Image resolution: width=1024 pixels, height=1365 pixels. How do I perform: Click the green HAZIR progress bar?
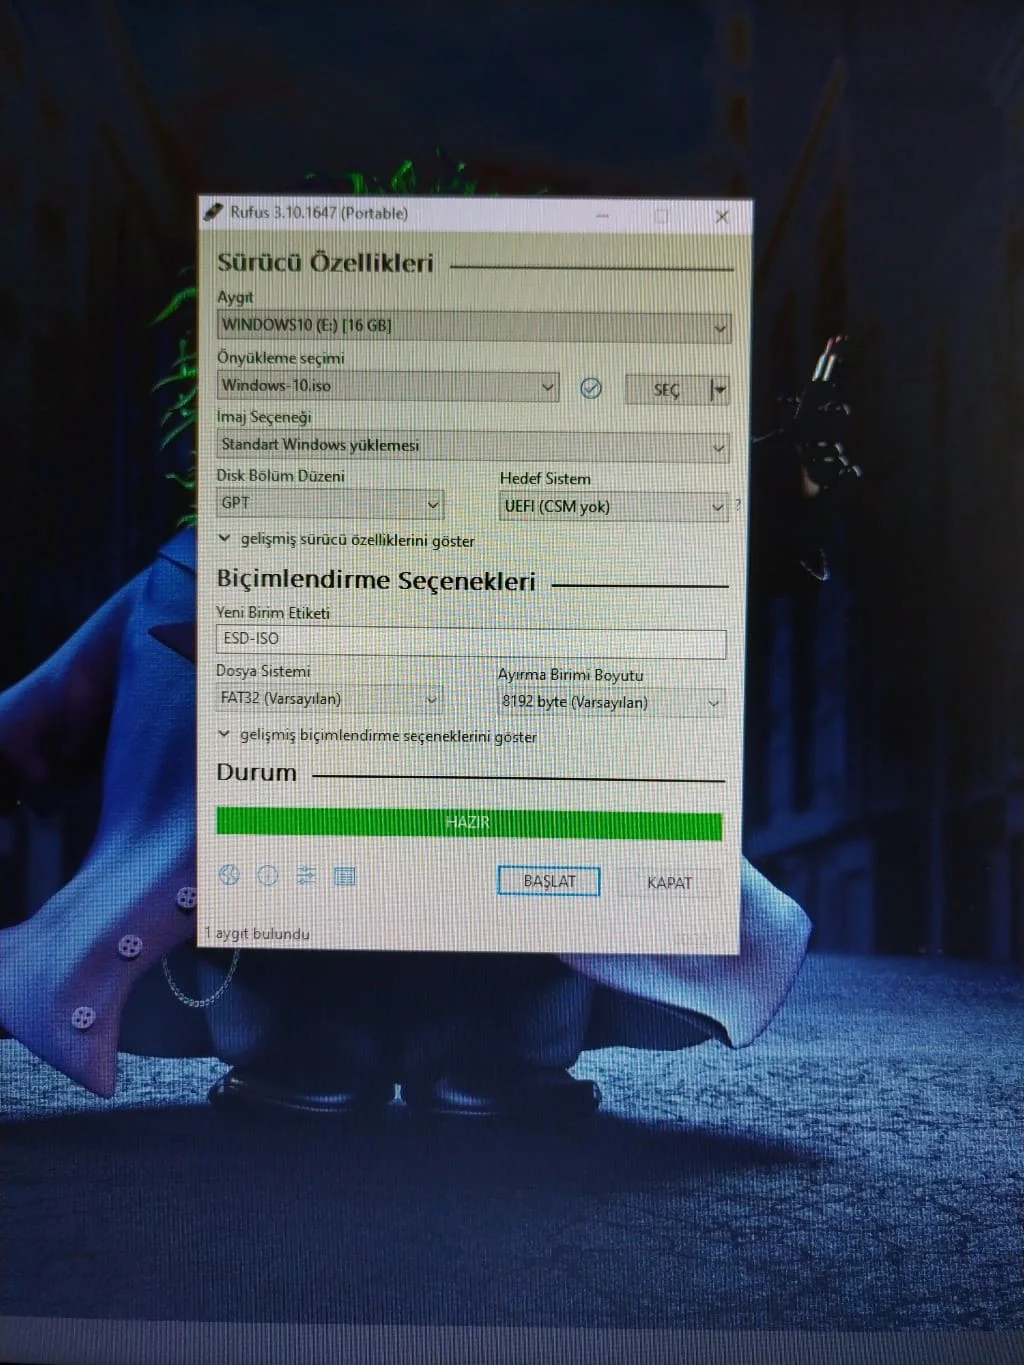pyautogui.click(x=469, y=823)
